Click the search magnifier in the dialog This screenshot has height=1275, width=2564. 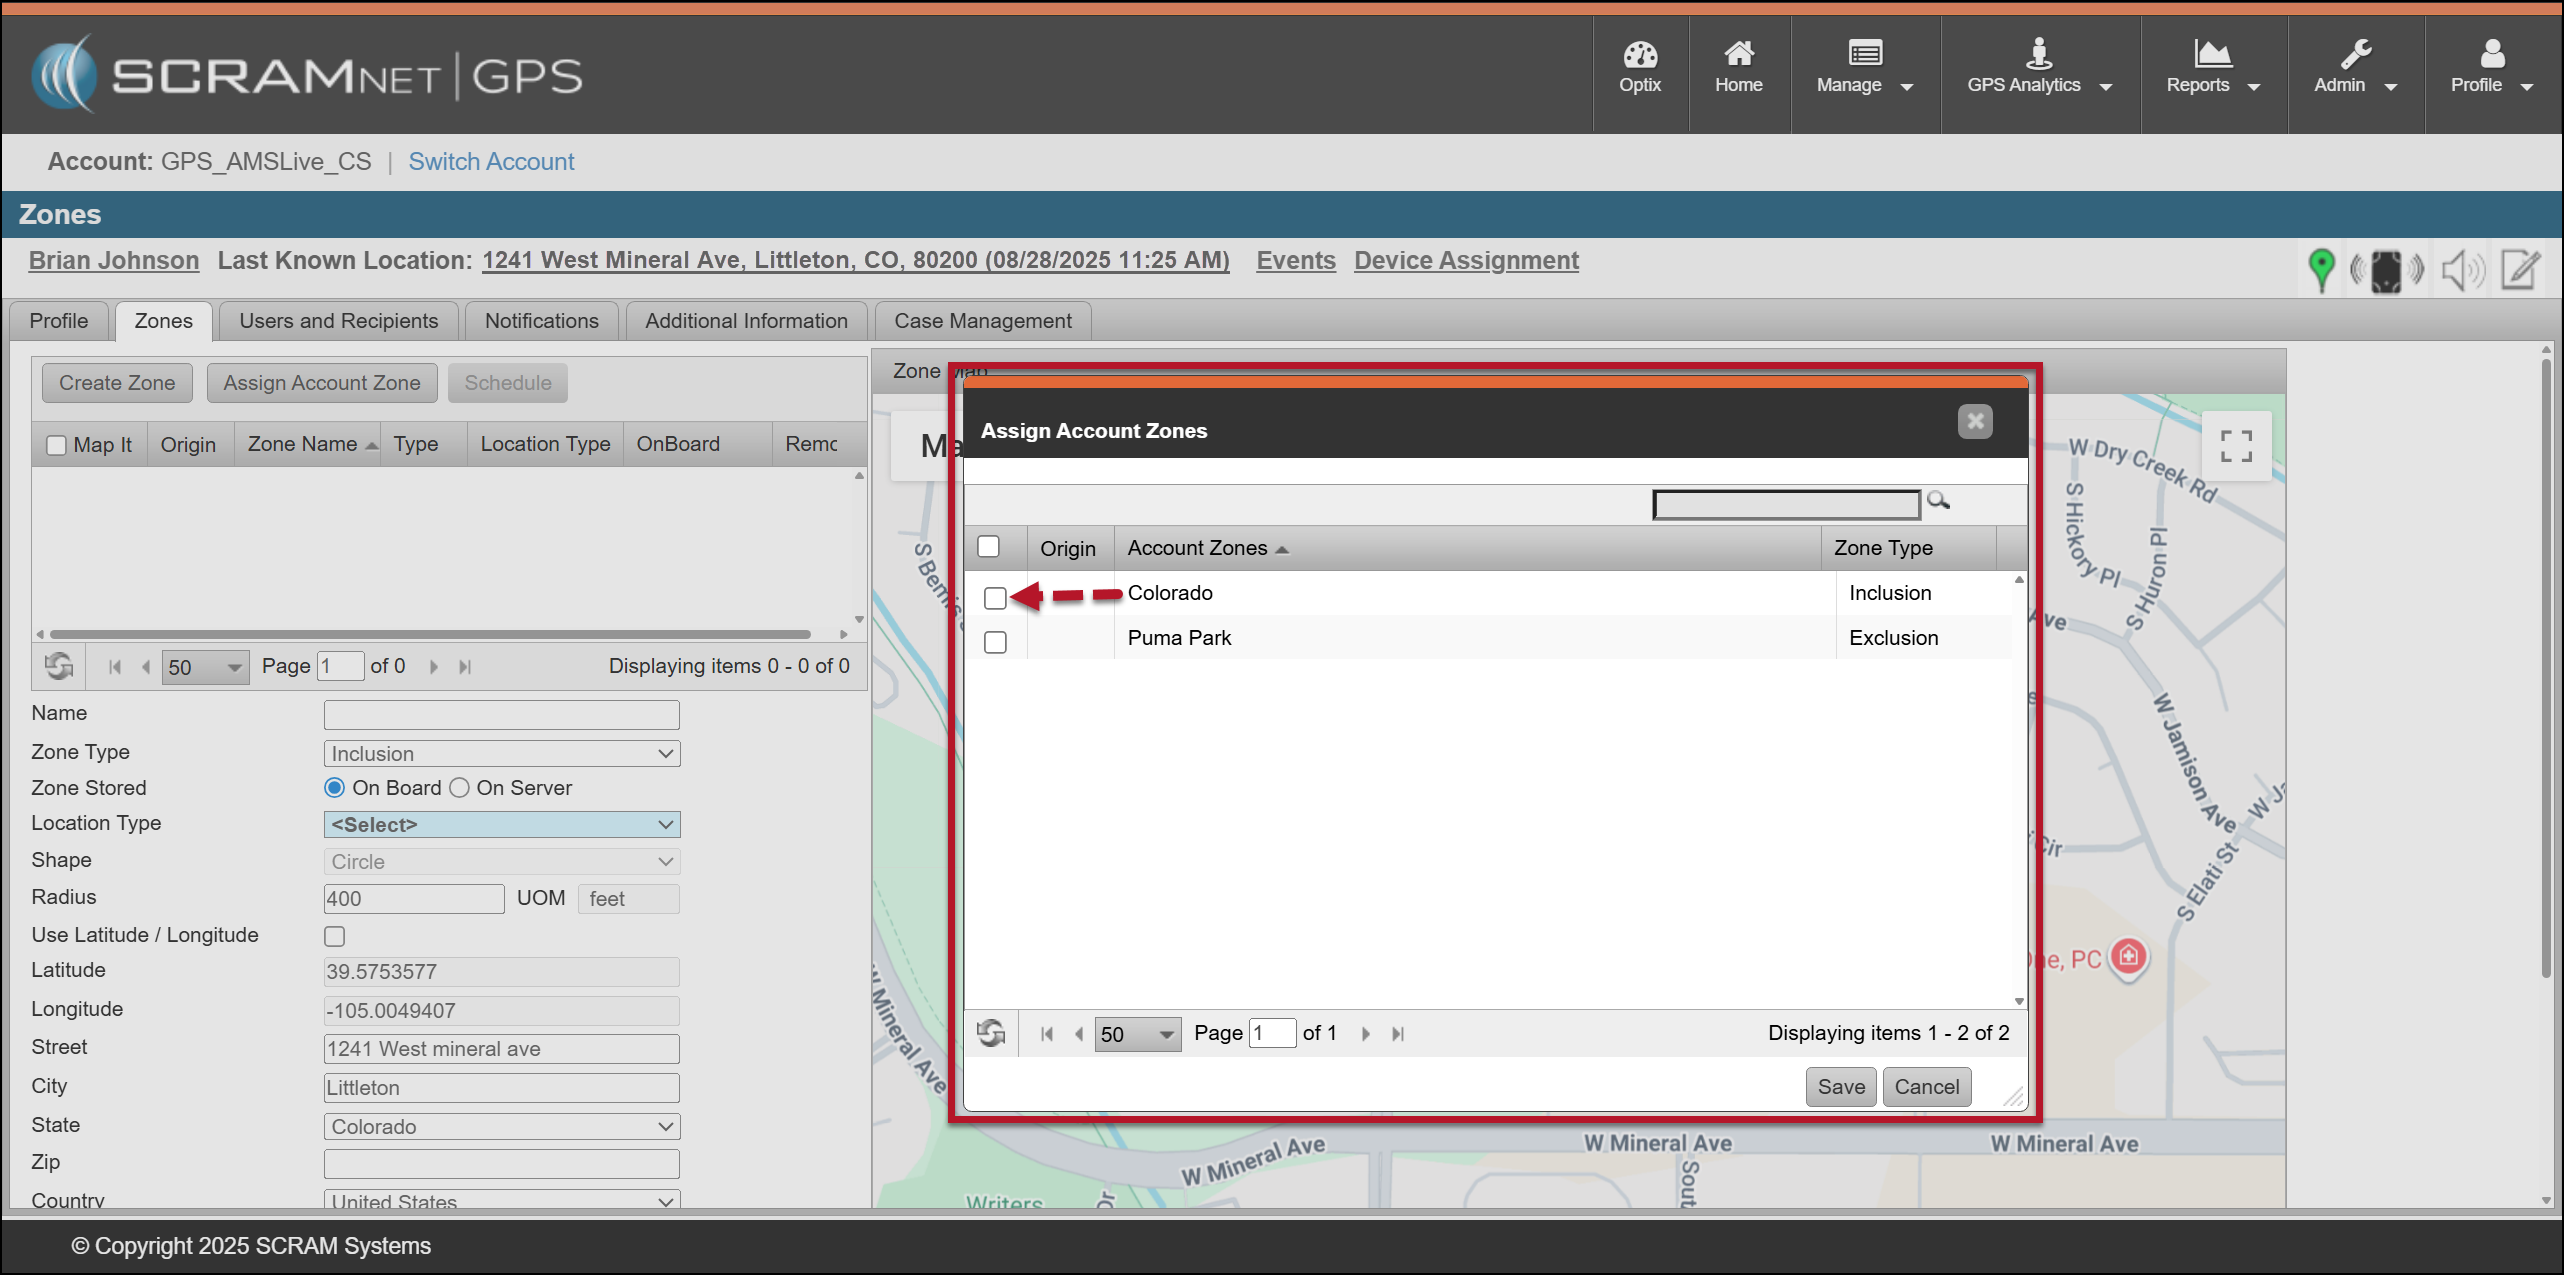(1938, 500)
